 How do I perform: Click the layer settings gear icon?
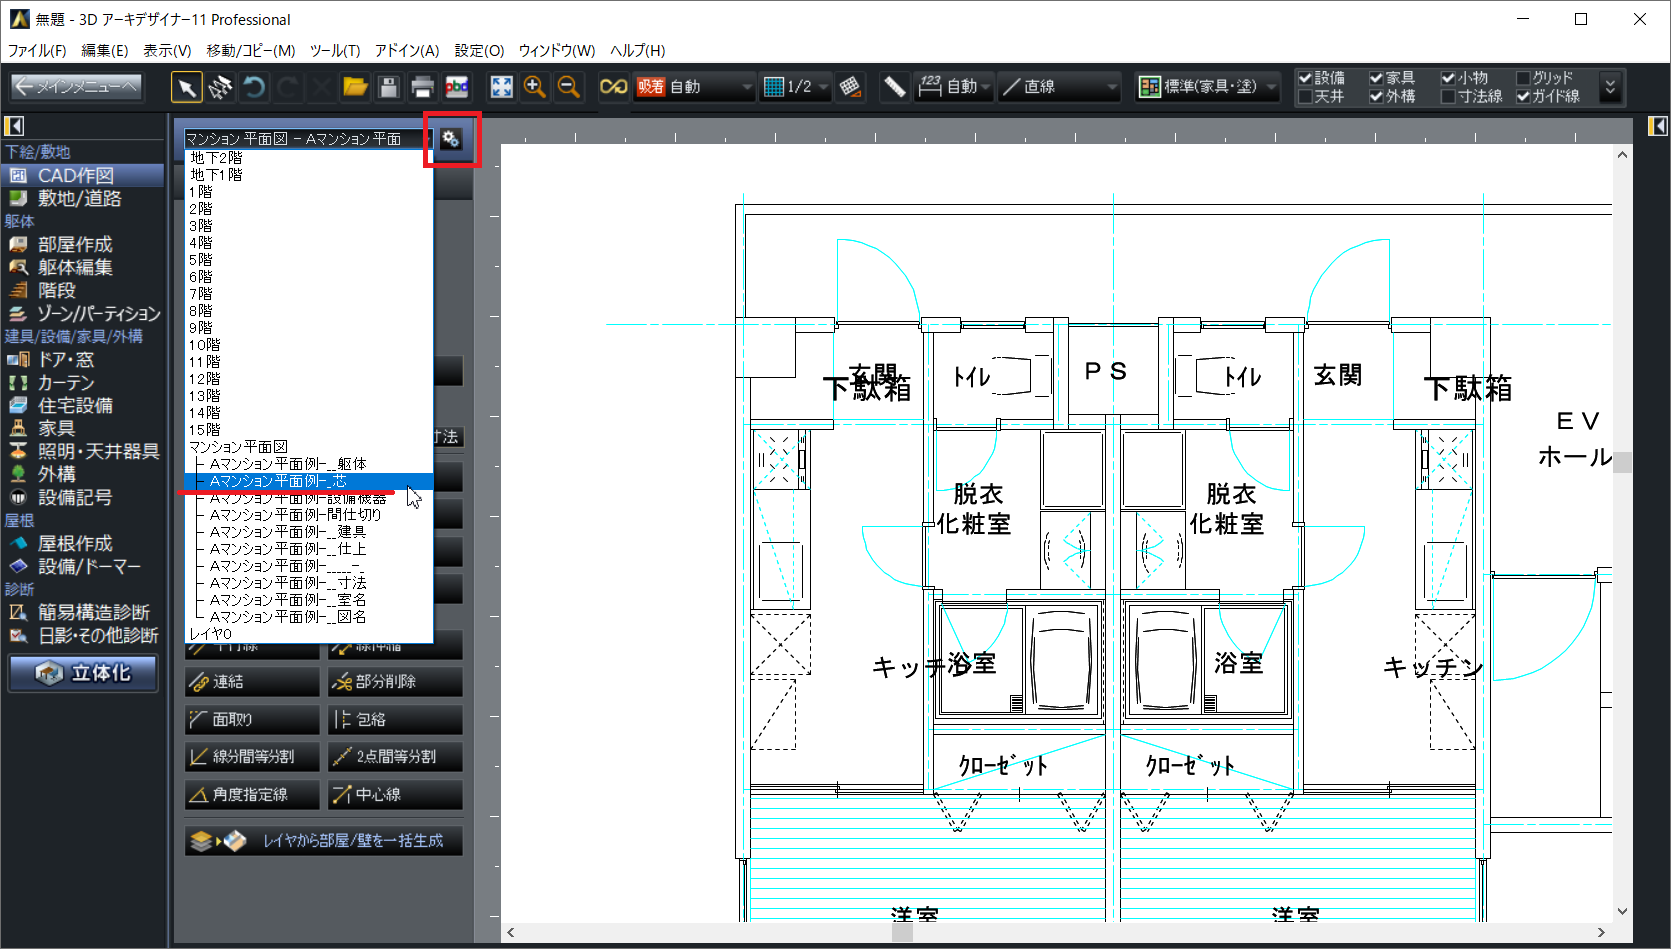pos(451,139)
